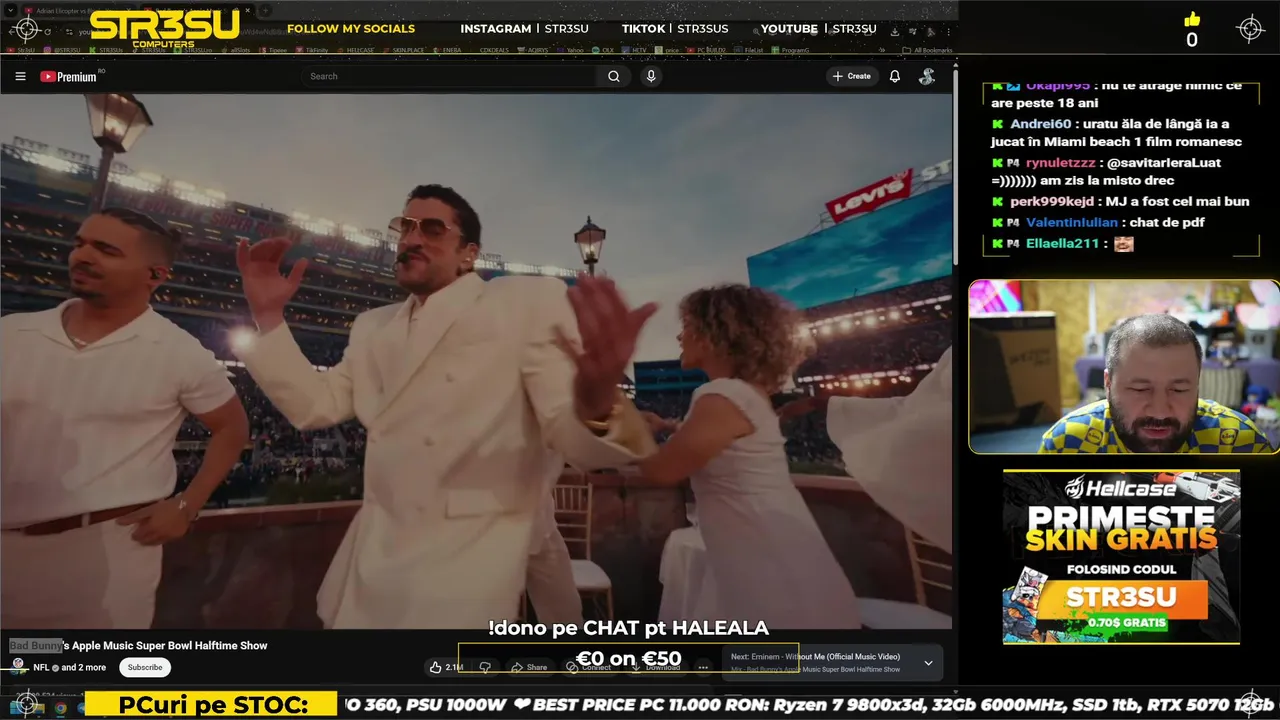Open 'NFL and 2 more' channel link
Viewport: 1280px width, 720px height.
pos(69,667)
